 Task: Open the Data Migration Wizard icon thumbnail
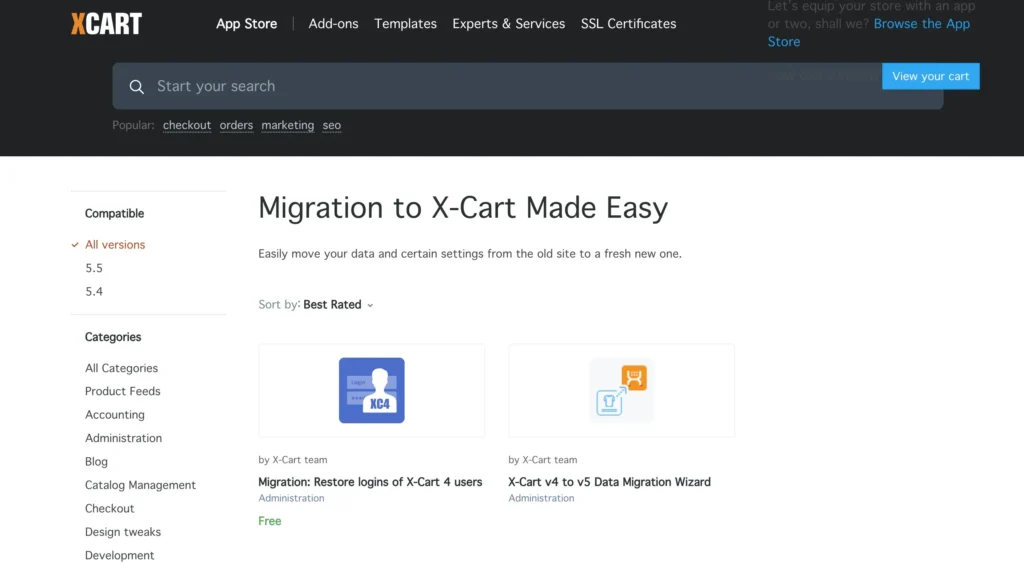tap(621, 390)
